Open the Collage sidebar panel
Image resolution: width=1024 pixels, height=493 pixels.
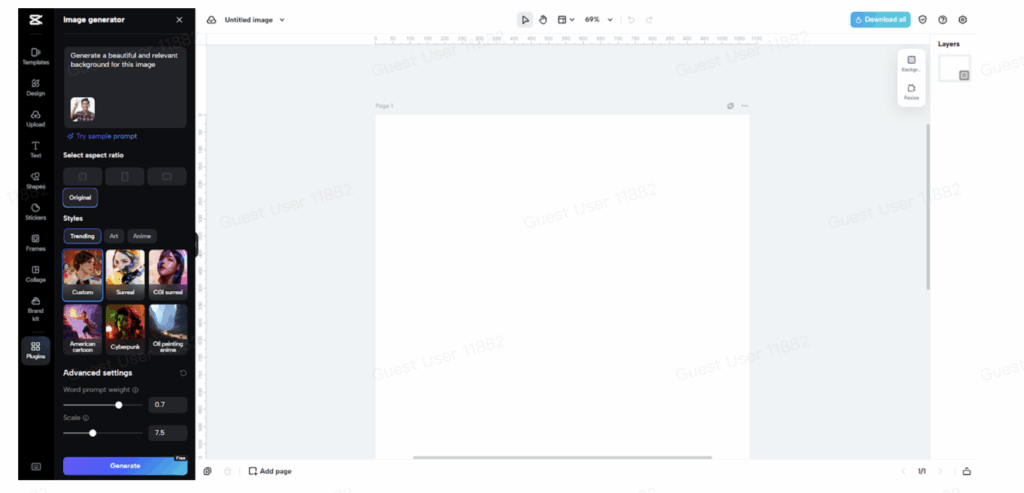[35, 273]
